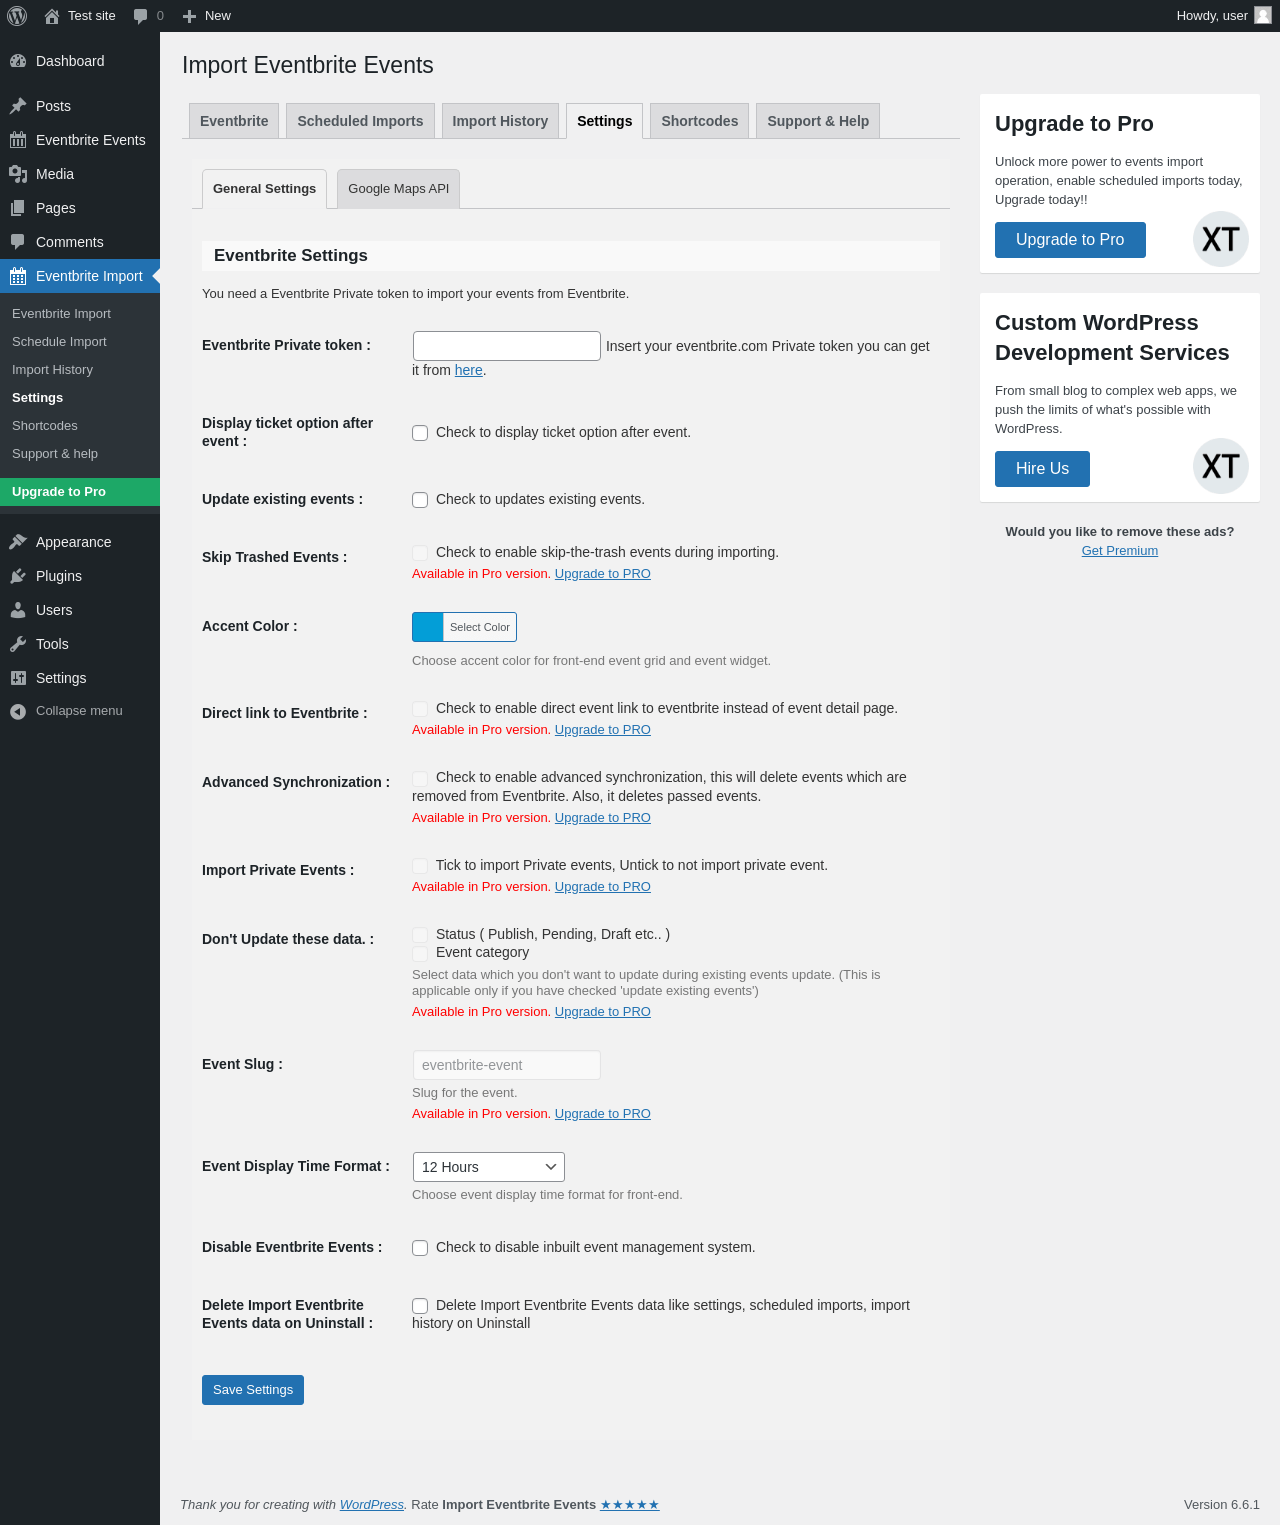The image size is (1280, 1525).
Task: Select the Shortcodes tab
Action: click(x=700, y=121)
